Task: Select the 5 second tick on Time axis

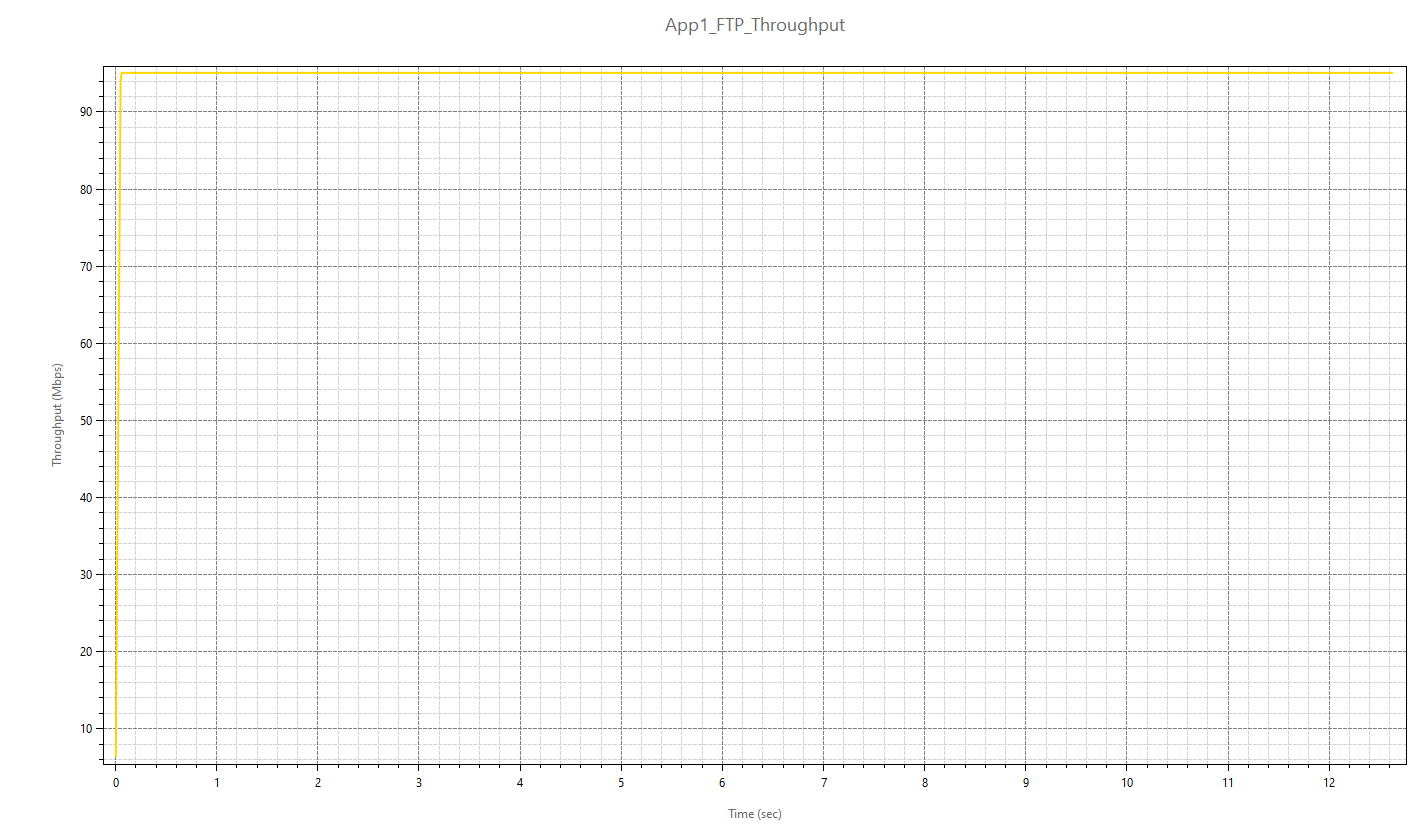Action: pyautogui.click(x=621, y=781)
